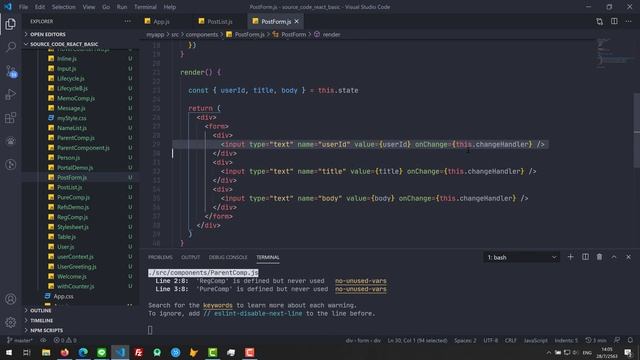Open File Explorer from taskbar
This screenshot has width=640, height=360.
tap(46, 353)
